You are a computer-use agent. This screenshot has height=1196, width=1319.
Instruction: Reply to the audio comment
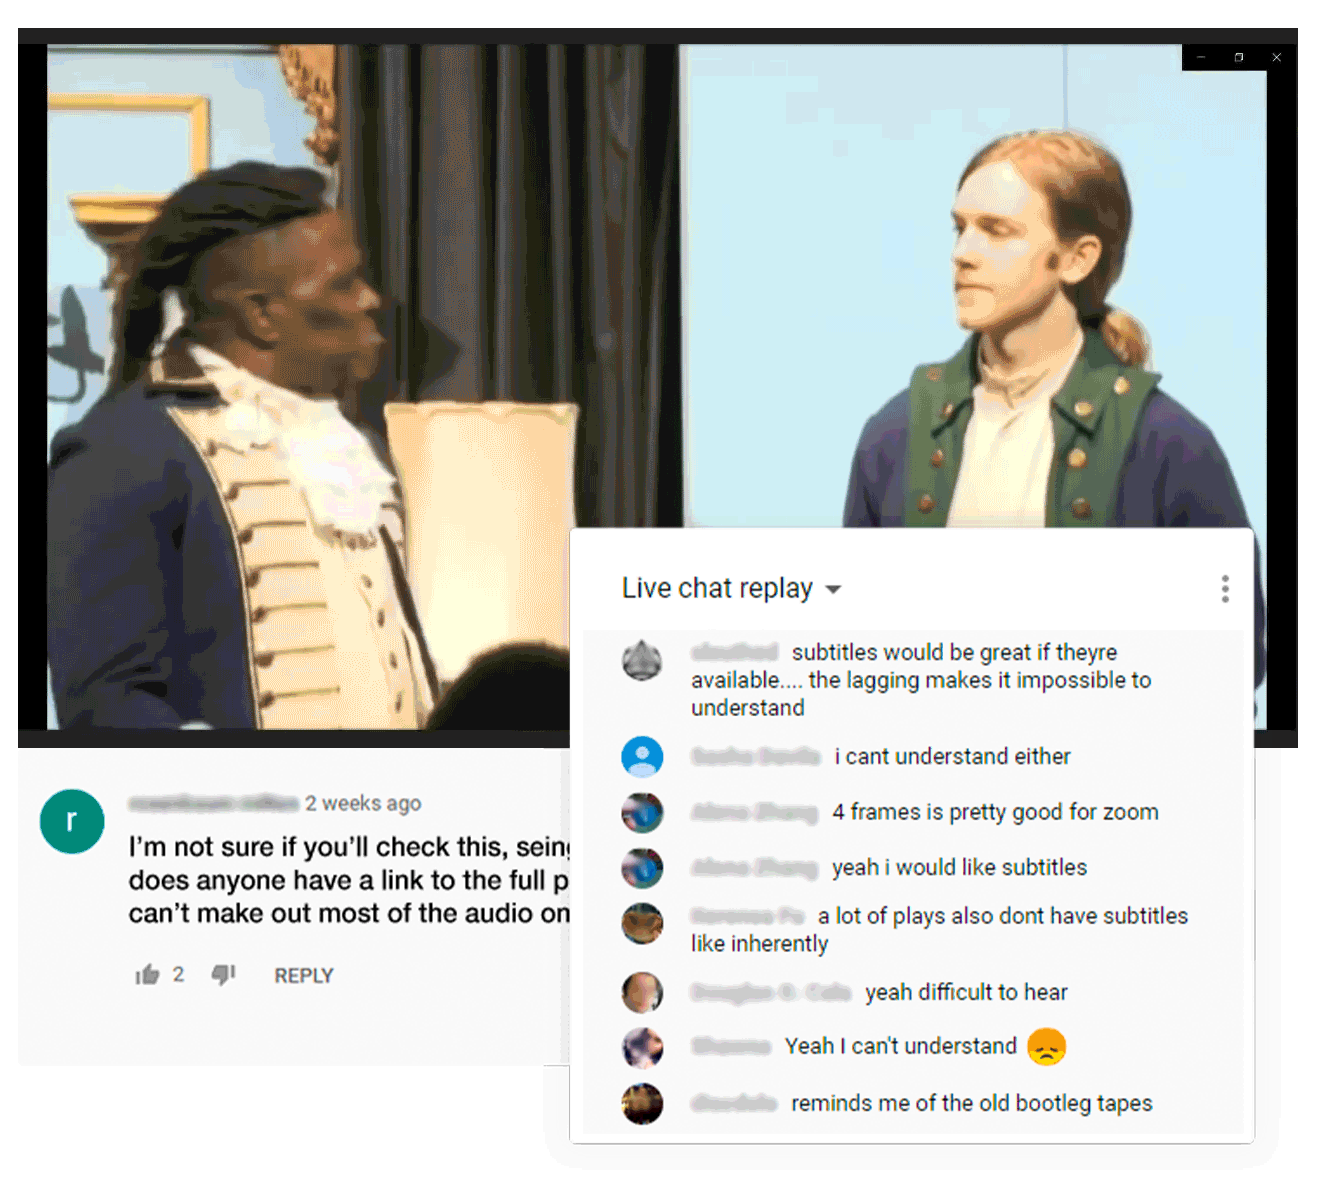304,975
